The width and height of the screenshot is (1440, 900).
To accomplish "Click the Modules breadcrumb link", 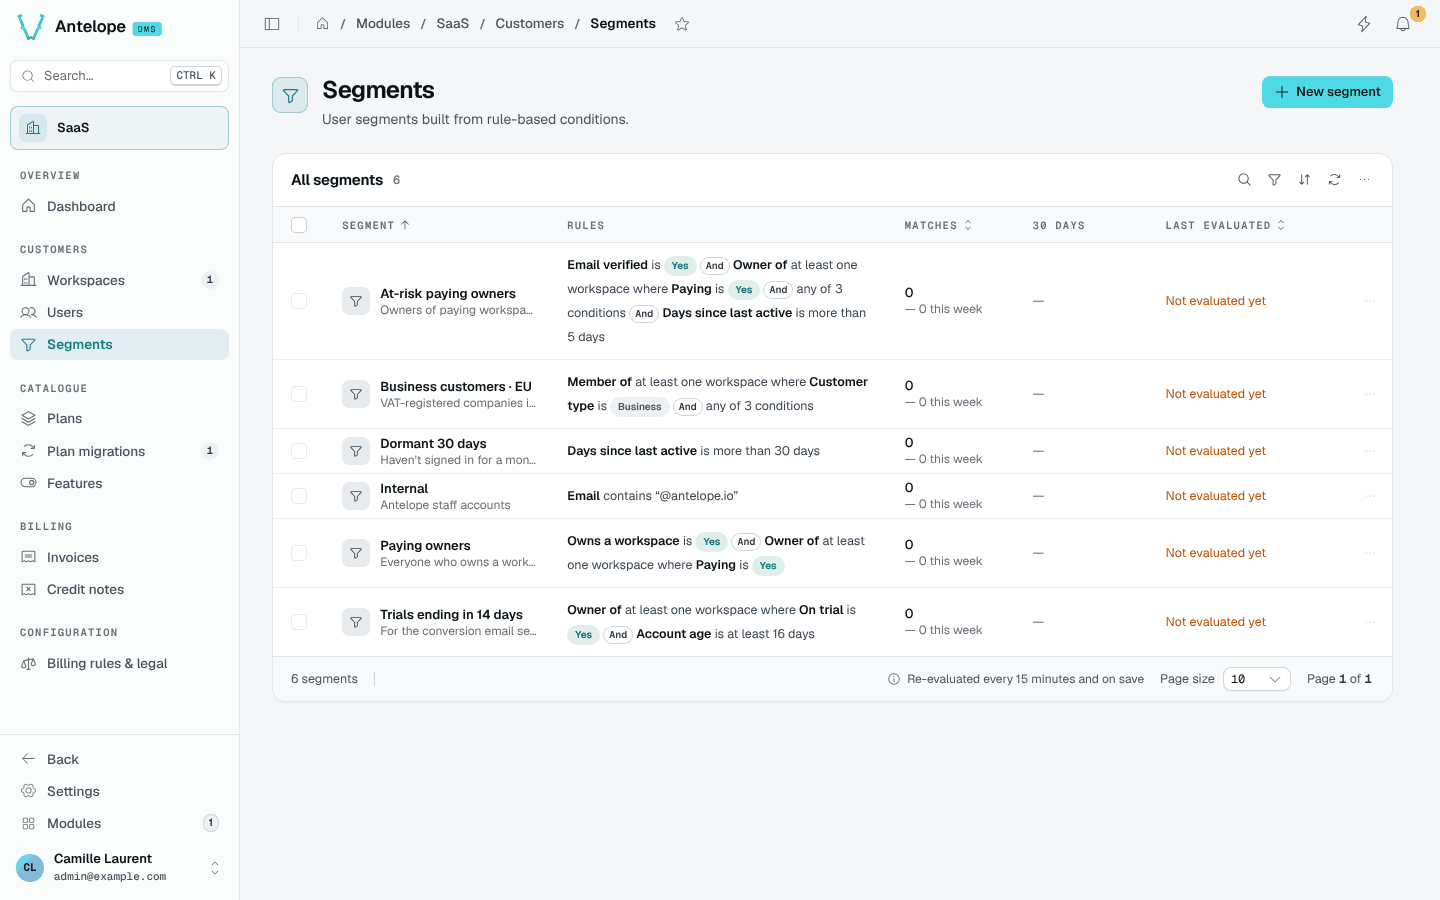I will click(x=383, y=24).
